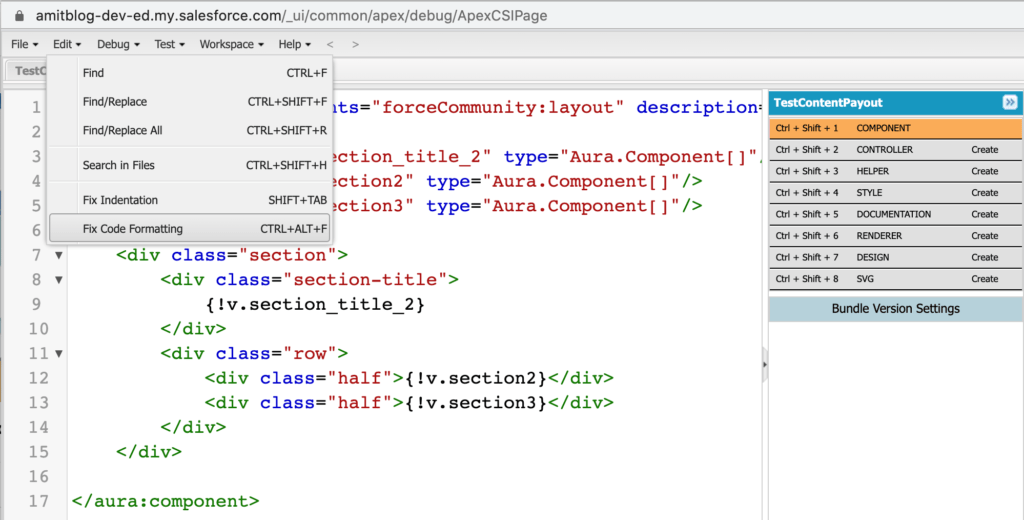Click the browser address bar lock icon
This screenshot has height=520, width=1024.
pos(17,16)
